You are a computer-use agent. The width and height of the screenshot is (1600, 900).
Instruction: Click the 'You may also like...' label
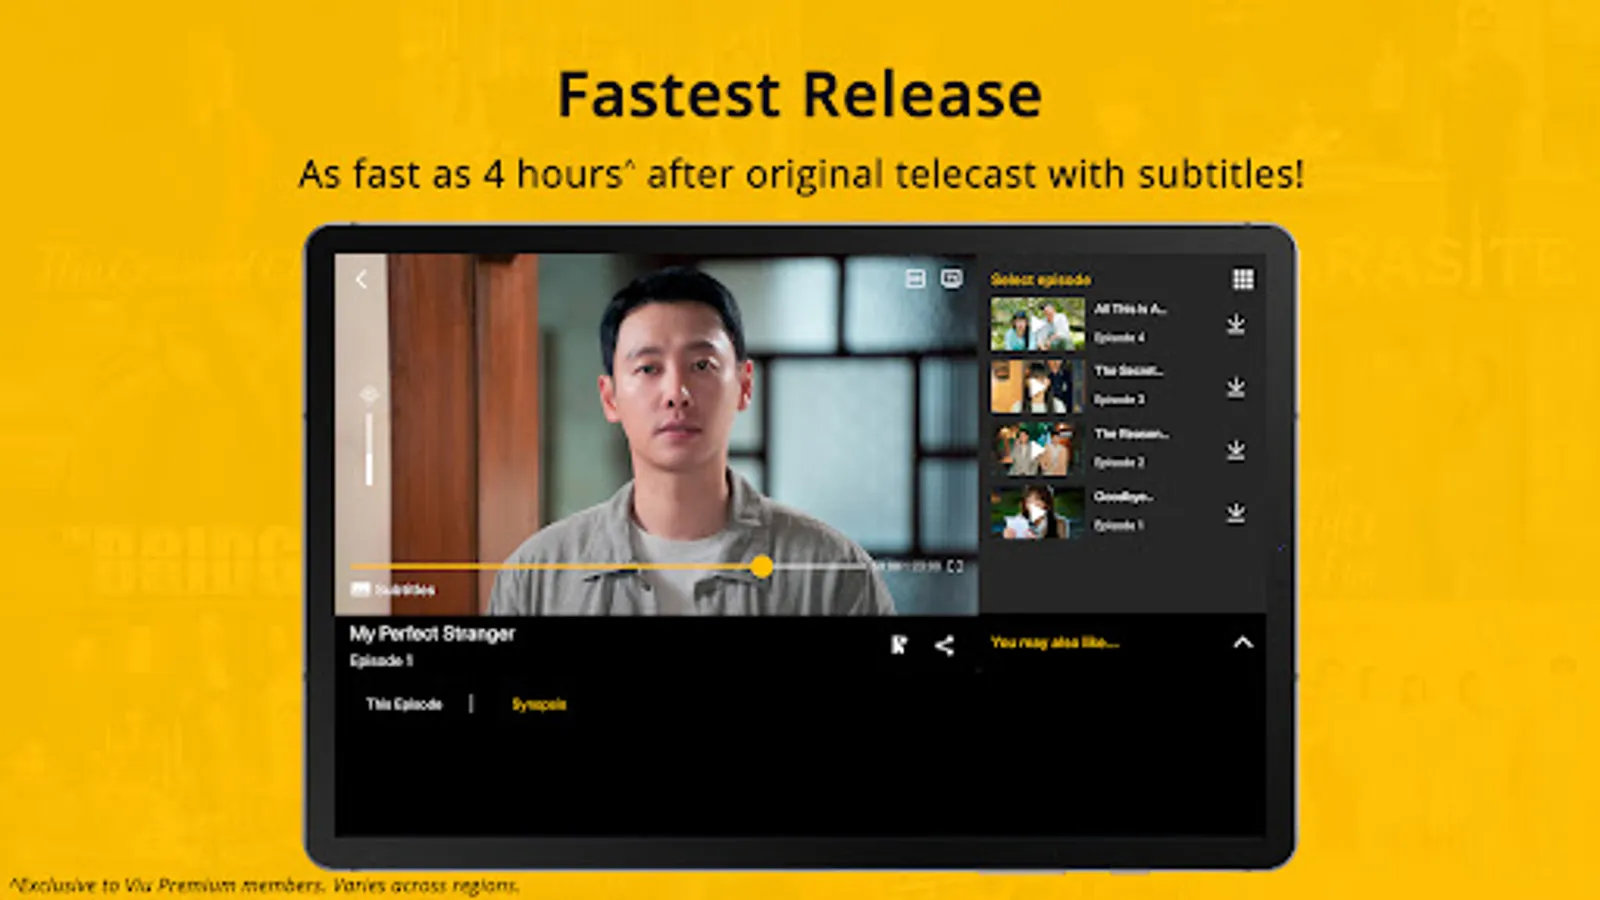[1055, 643]
